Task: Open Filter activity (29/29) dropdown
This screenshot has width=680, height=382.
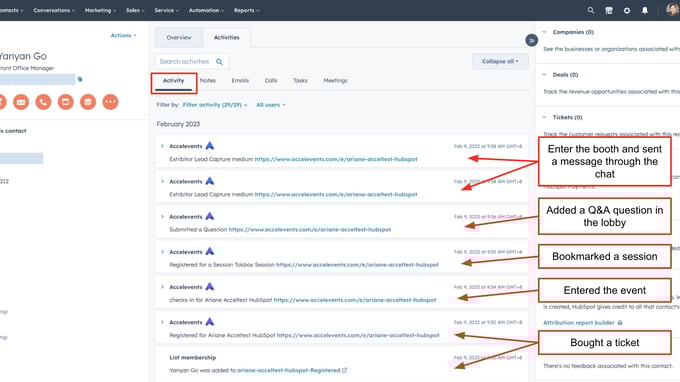Action: click(215, 105)
